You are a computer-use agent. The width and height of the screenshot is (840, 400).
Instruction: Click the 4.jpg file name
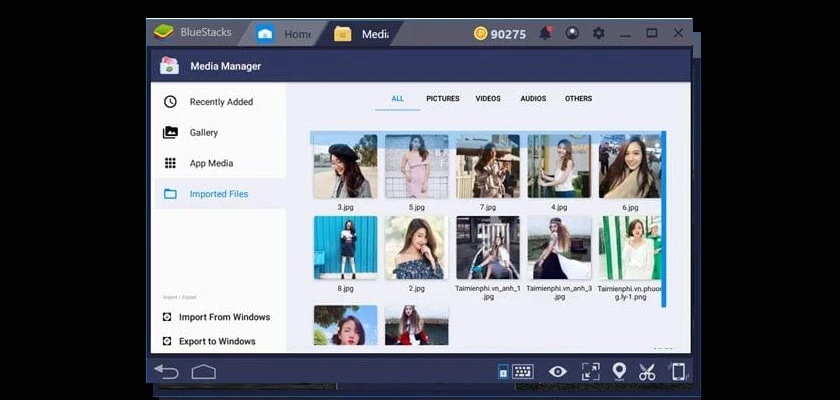559,207
